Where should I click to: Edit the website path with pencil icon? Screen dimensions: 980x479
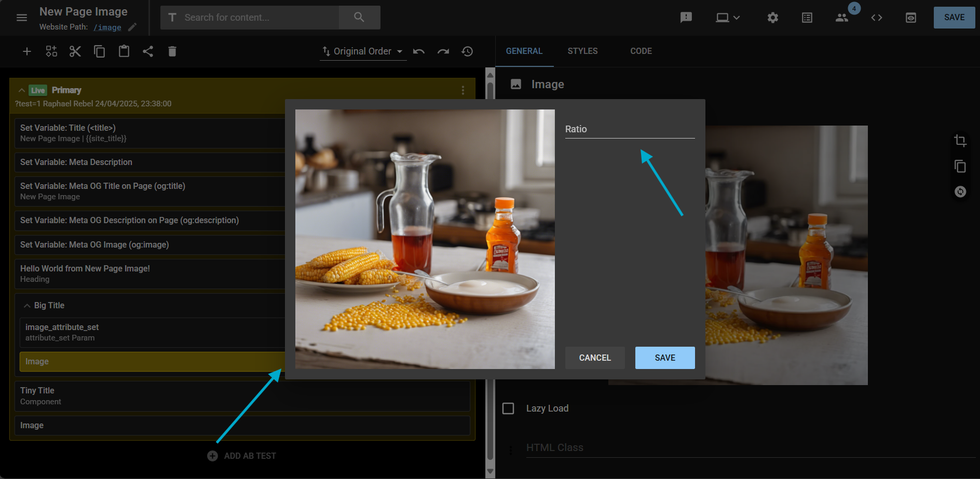pyautogui.click(x=132, y=28)
